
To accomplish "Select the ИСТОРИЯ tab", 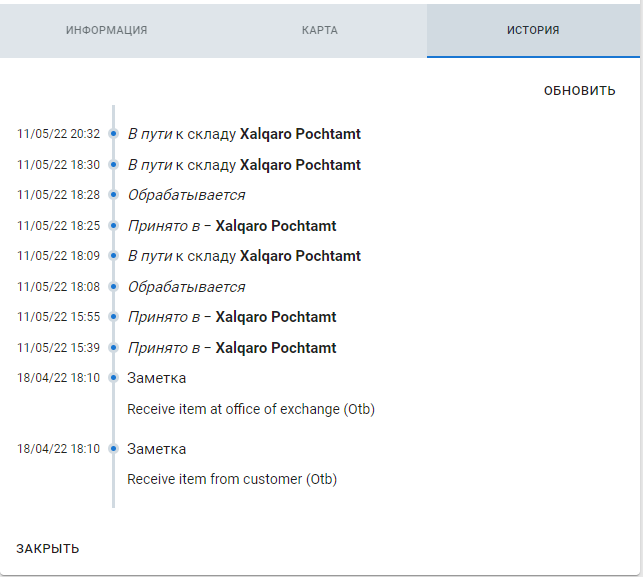I will click(533, 30).
